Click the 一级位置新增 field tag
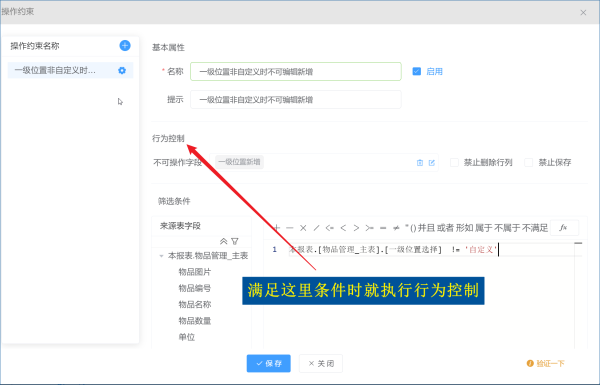This screenshot has height=385, width=600. pyautogui.click(x=239, y=162)
